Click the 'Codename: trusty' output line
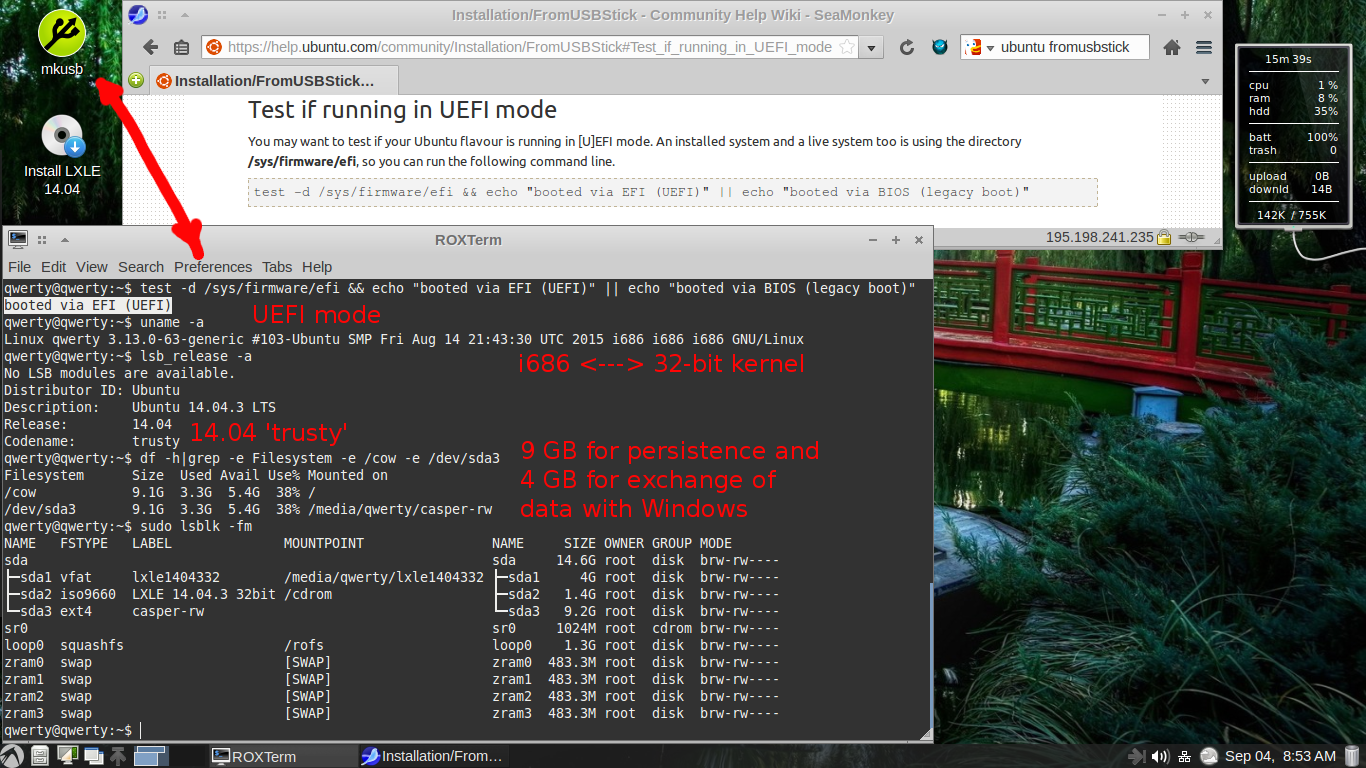The width and height of the screenshot is (1366, 768). click(92, 441)
